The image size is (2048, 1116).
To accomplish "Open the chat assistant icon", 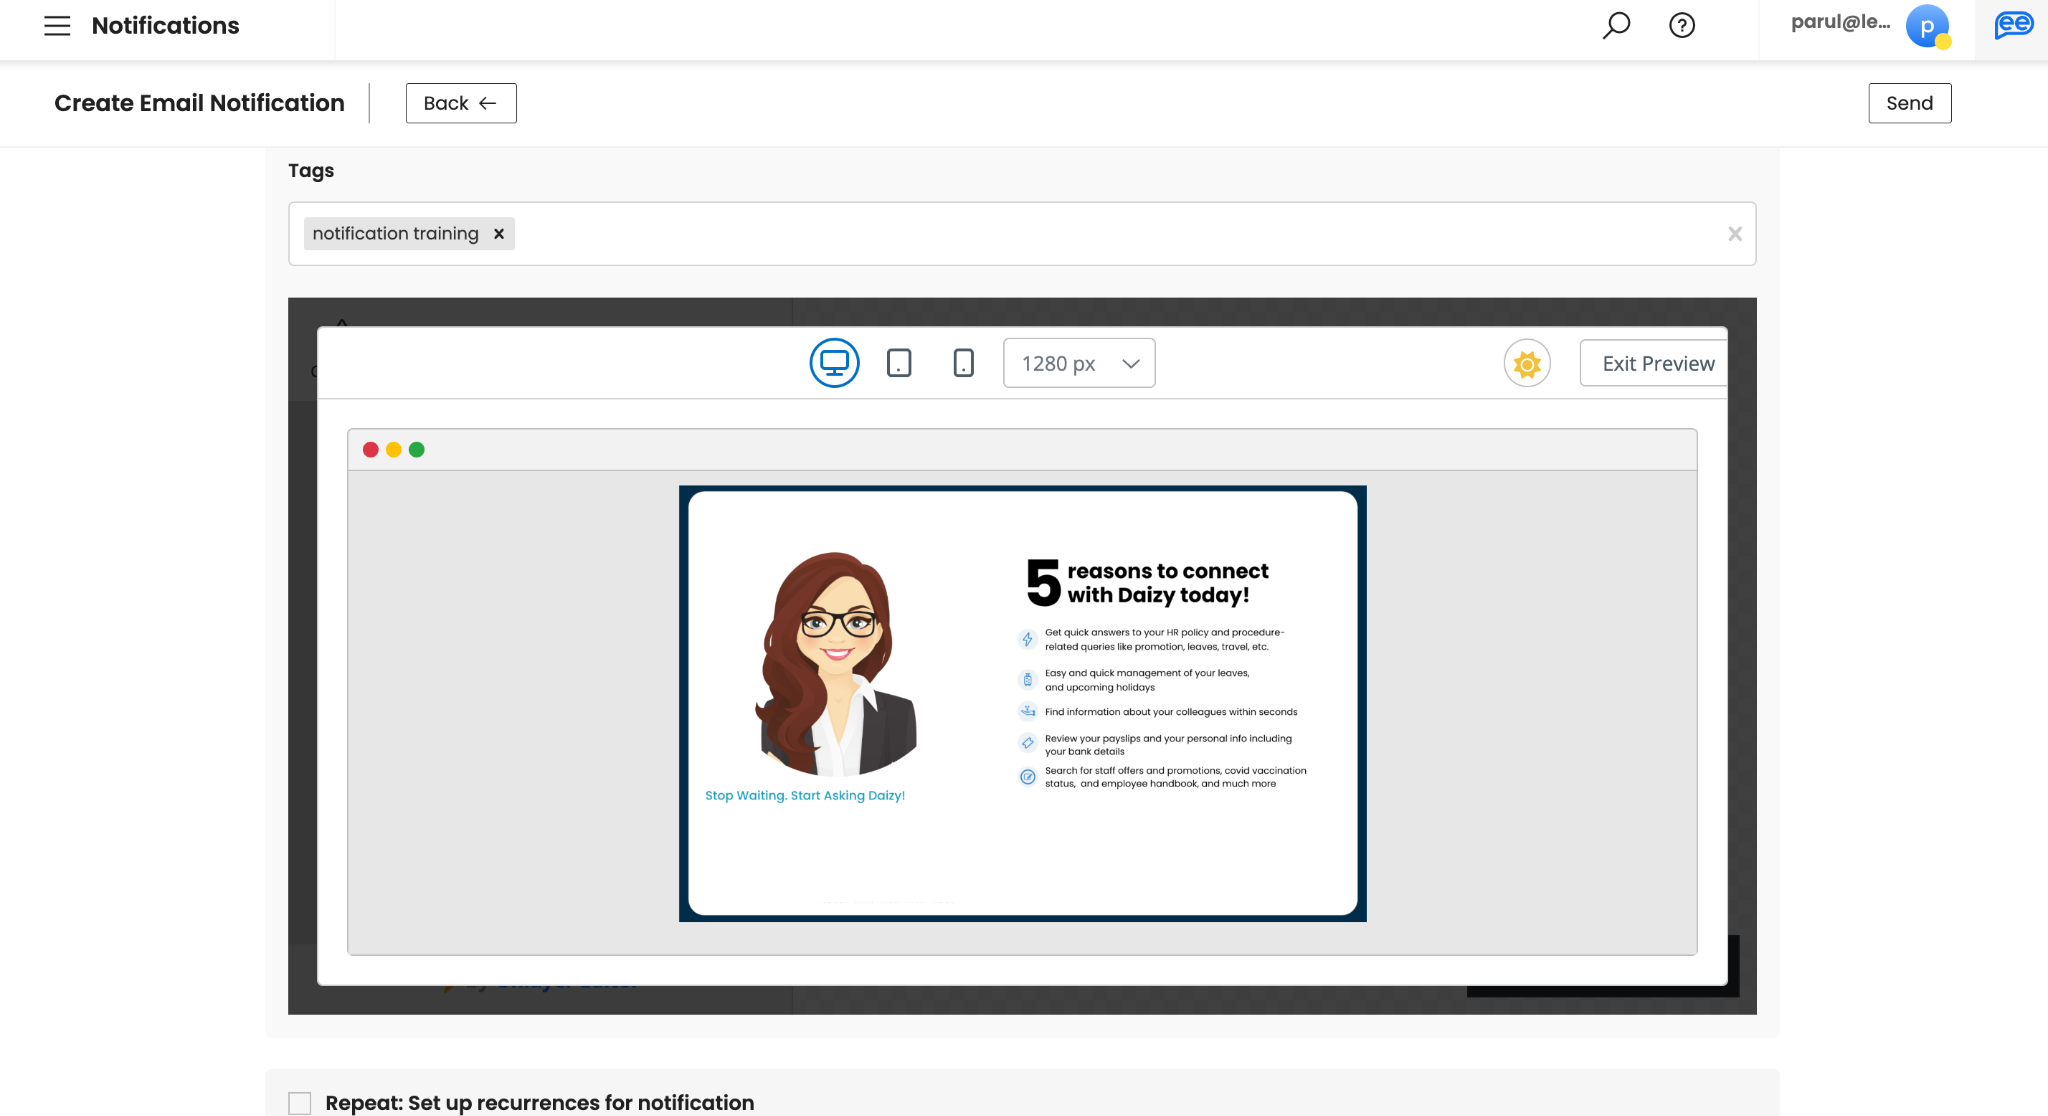I will (x=2013, y=25).
